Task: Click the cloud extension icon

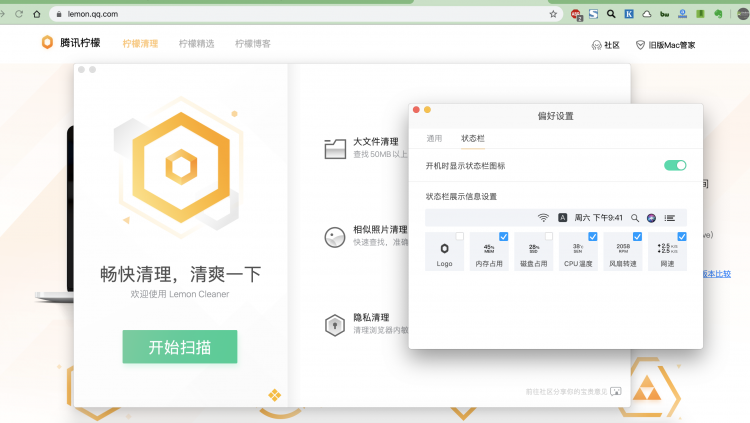Action: tap(647, 14)
